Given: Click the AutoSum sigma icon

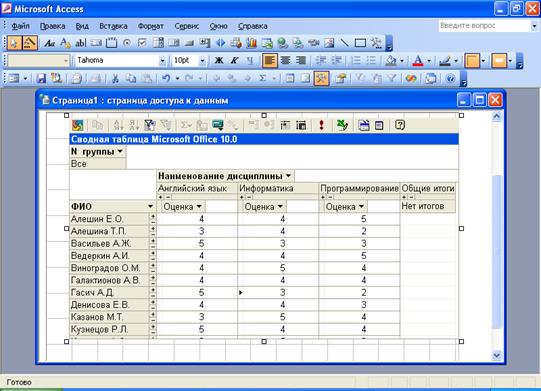Looking at the screenshot, I should [x=263, y=79].
